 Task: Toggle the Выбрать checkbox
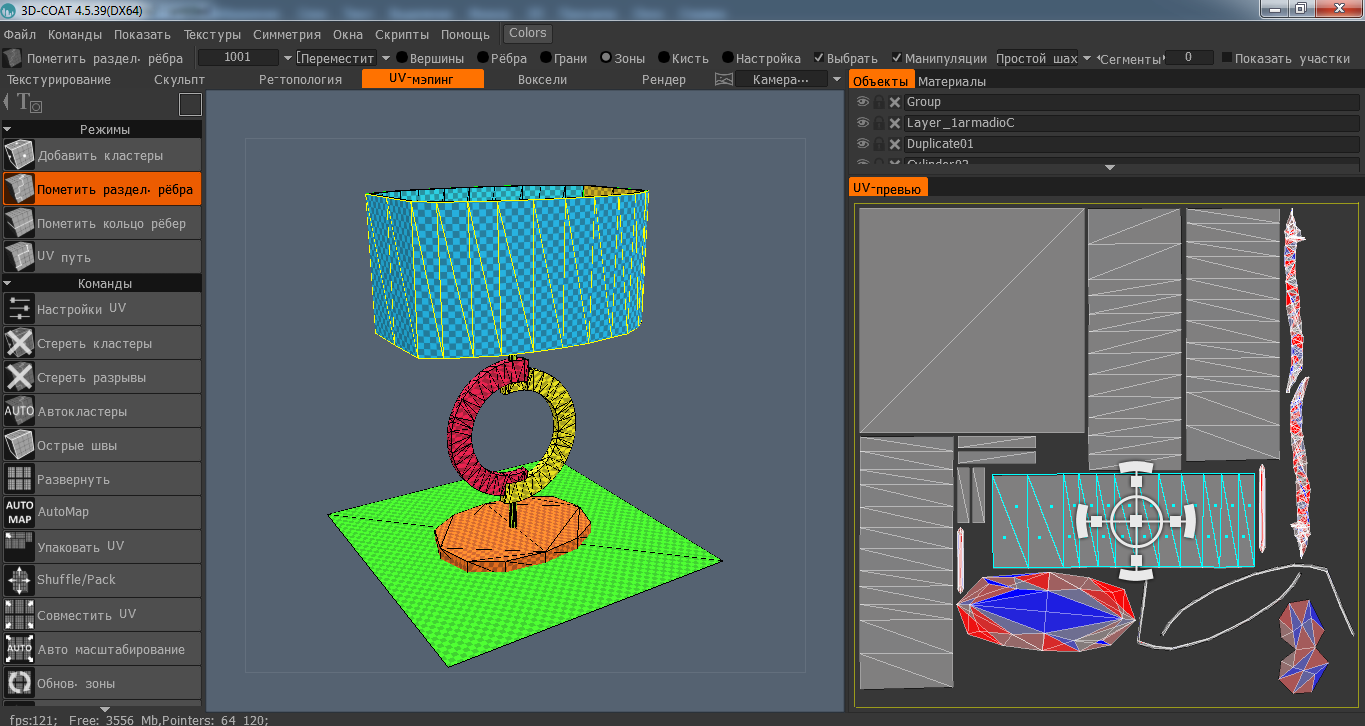819,58
